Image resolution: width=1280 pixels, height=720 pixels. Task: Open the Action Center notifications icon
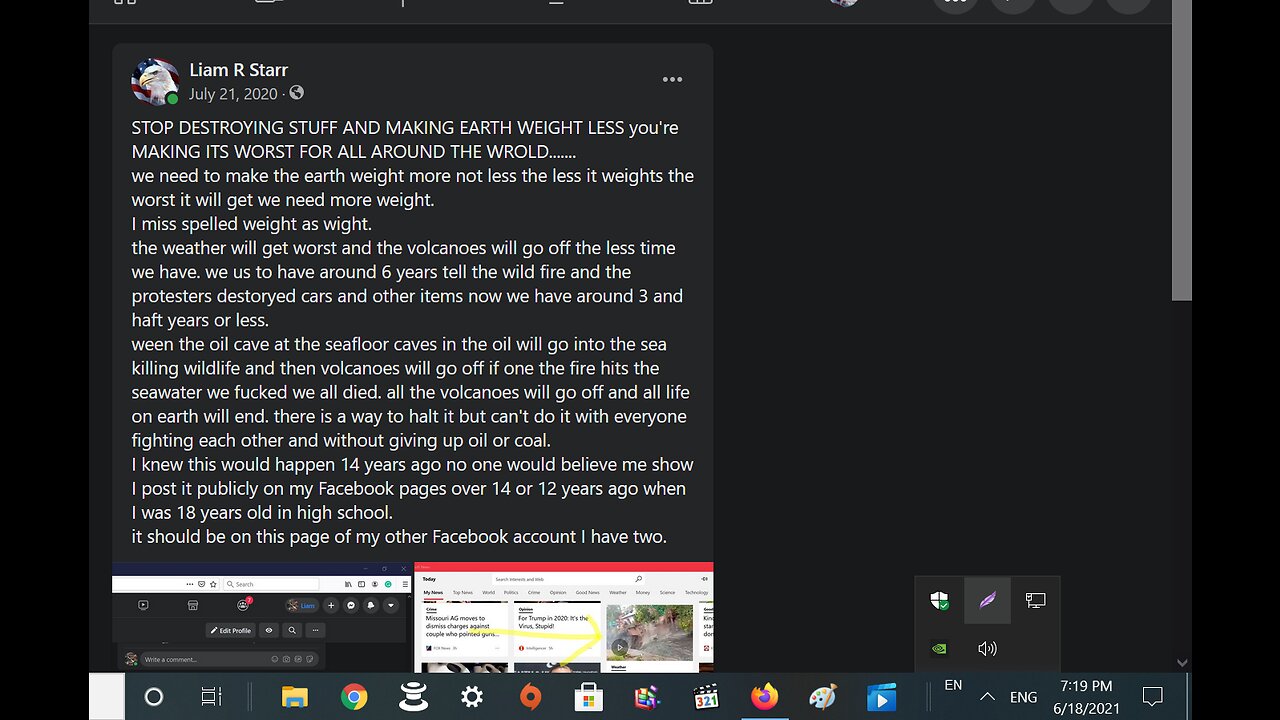click(1152, 697)
